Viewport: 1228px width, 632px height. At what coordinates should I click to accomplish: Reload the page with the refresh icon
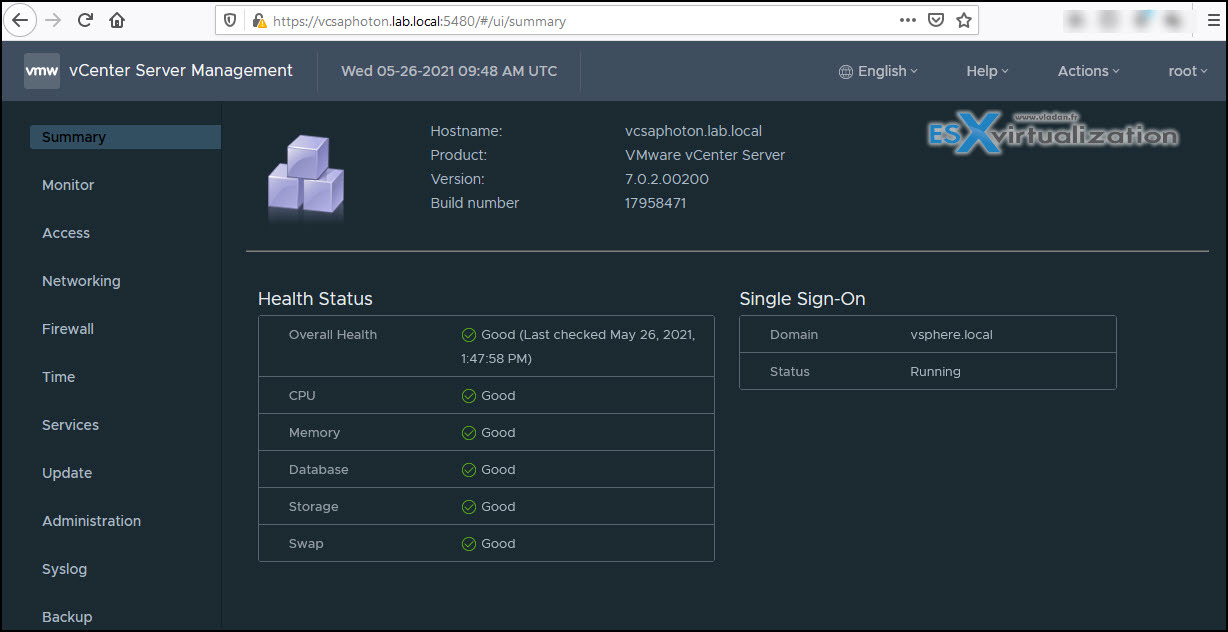[86, 20]
